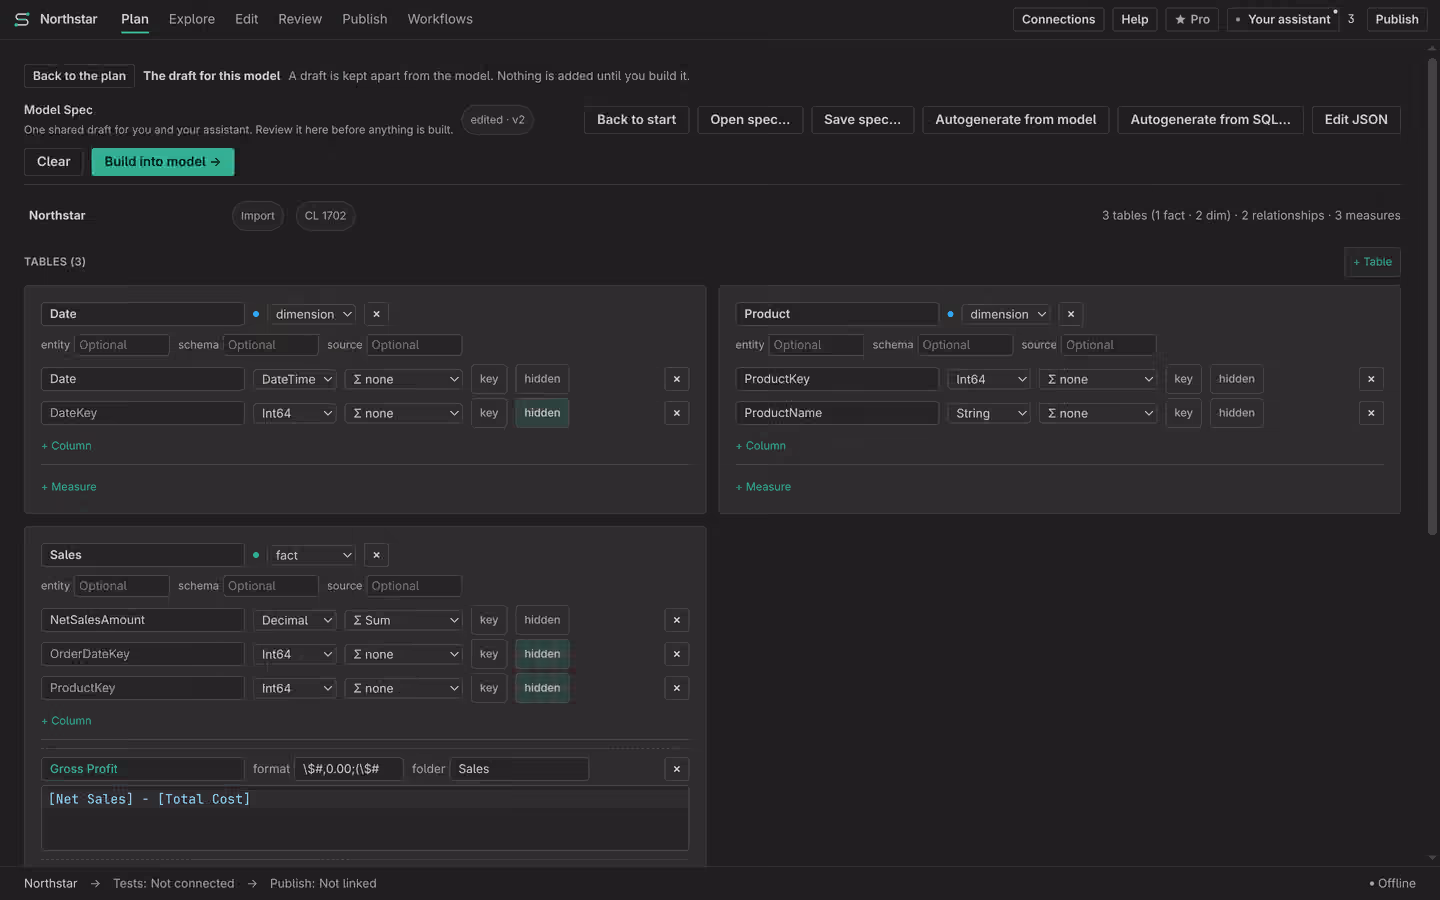
Task: Select the Plan tab
Action: point(135,19)
